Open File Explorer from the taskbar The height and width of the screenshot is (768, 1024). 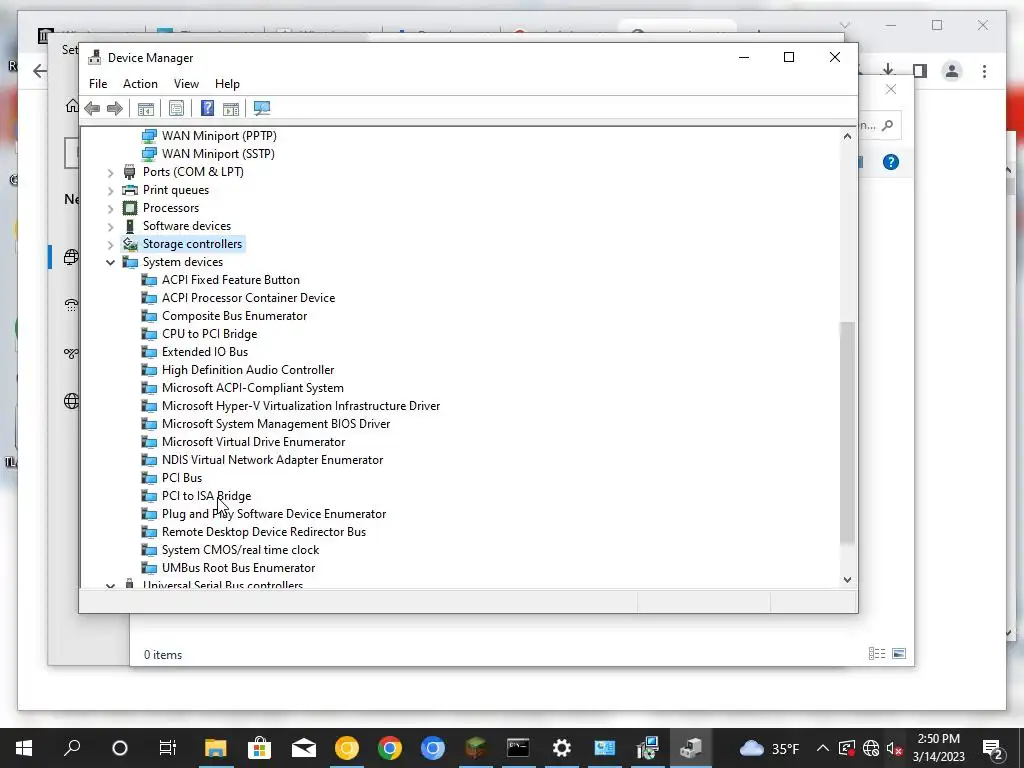[x=216, y=748]
